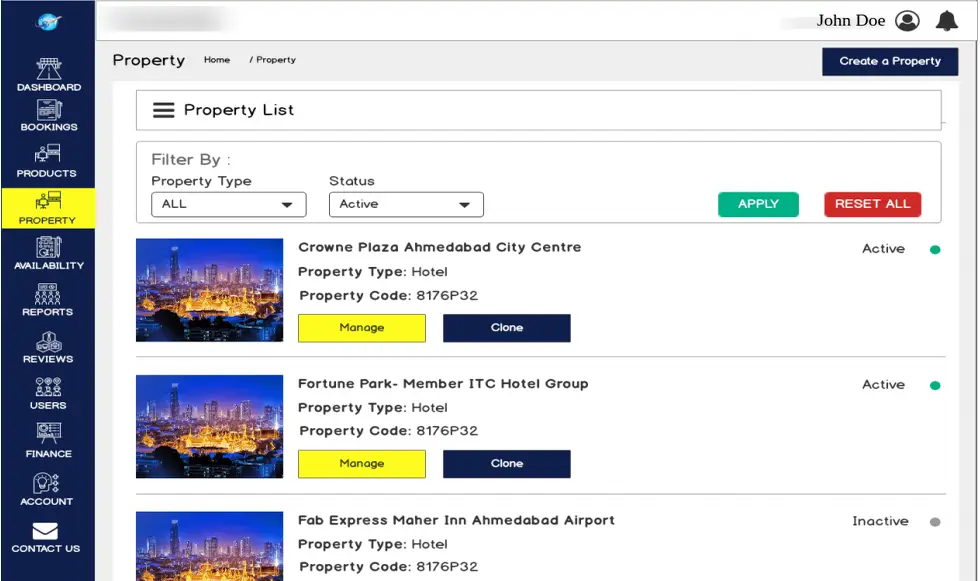
Task: Open the John Doe profile avatar icon
Action: pyautogui.click(x=907, y=21)
